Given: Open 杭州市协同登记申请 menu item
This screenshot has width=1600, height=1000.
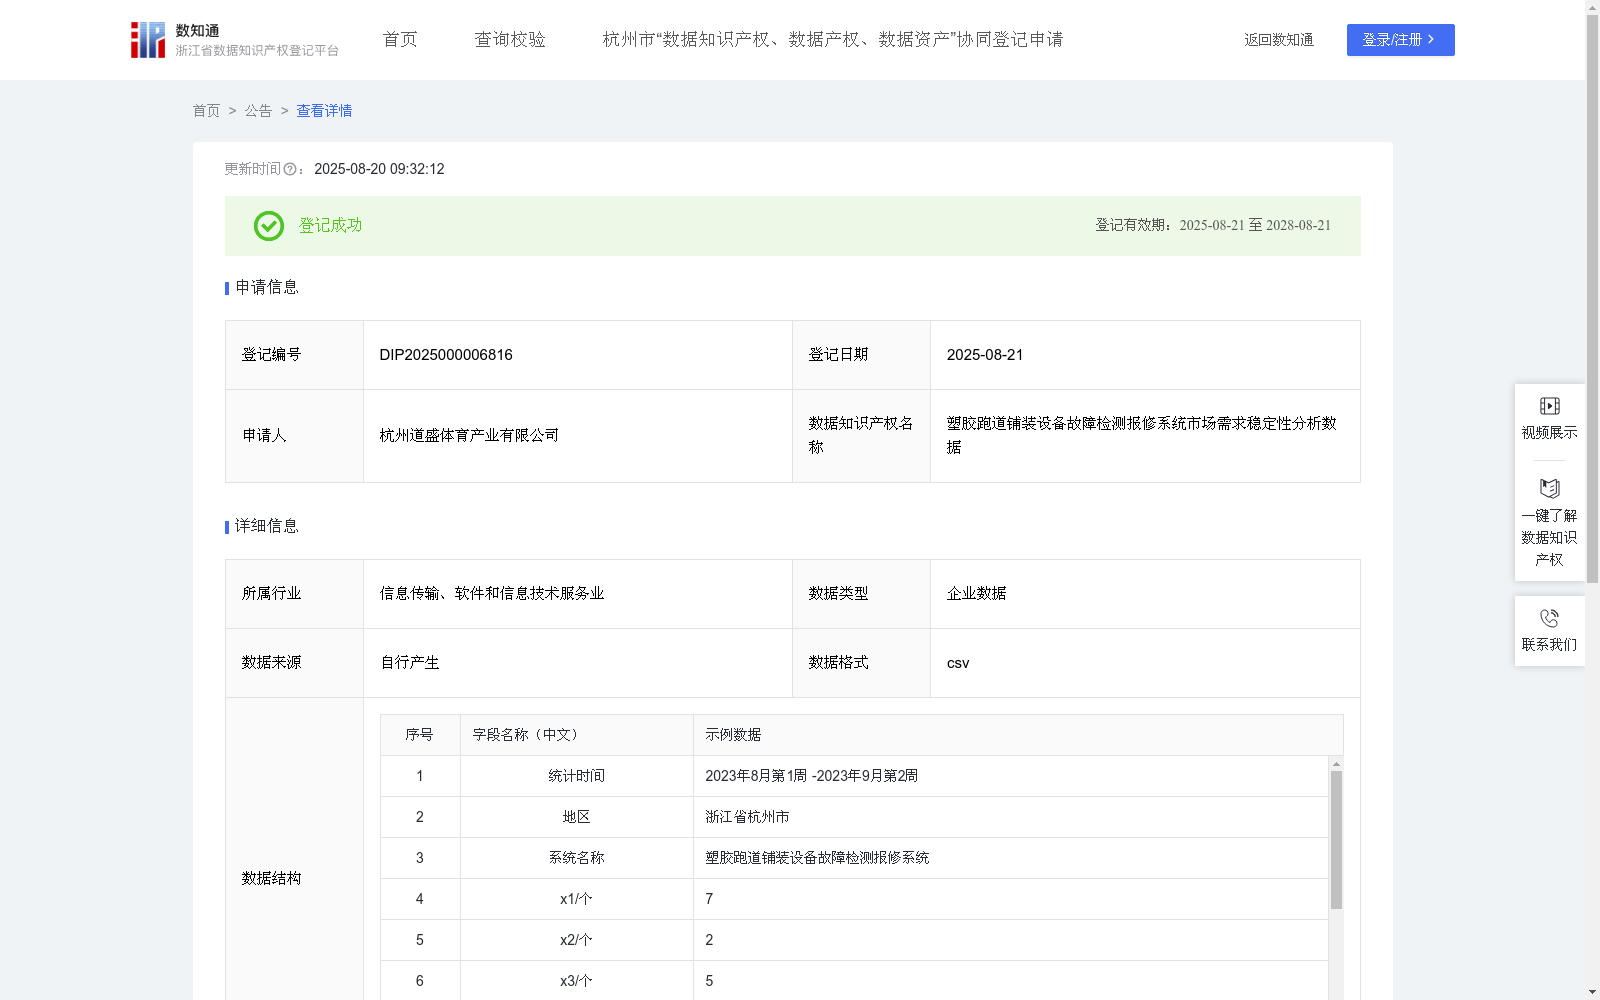Looking at the screenshot, I should point(832,40).
